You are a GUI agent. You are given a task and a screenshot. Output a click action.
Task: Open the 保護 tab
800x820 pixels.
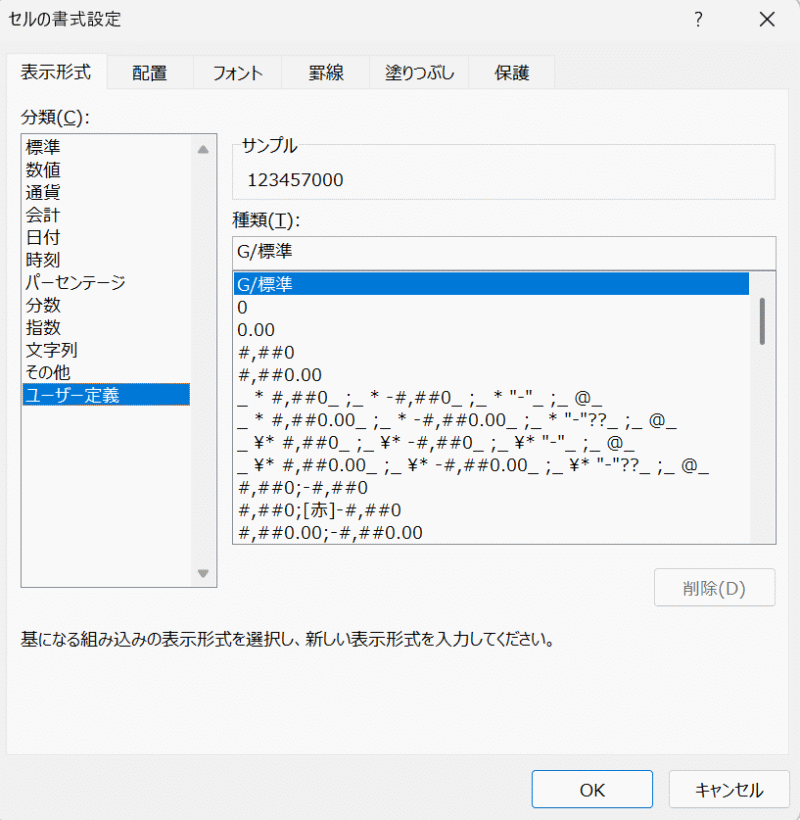(512, 73)
